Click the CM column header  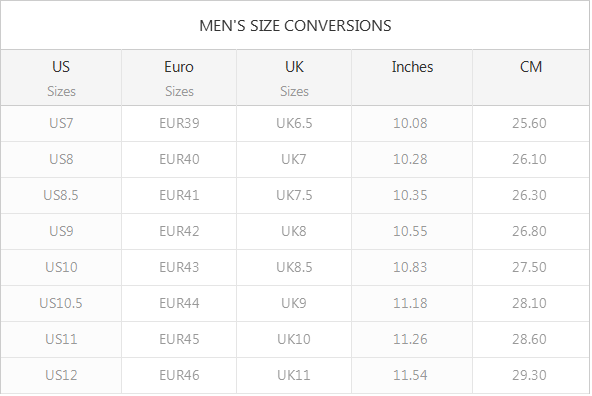(530, 78)
